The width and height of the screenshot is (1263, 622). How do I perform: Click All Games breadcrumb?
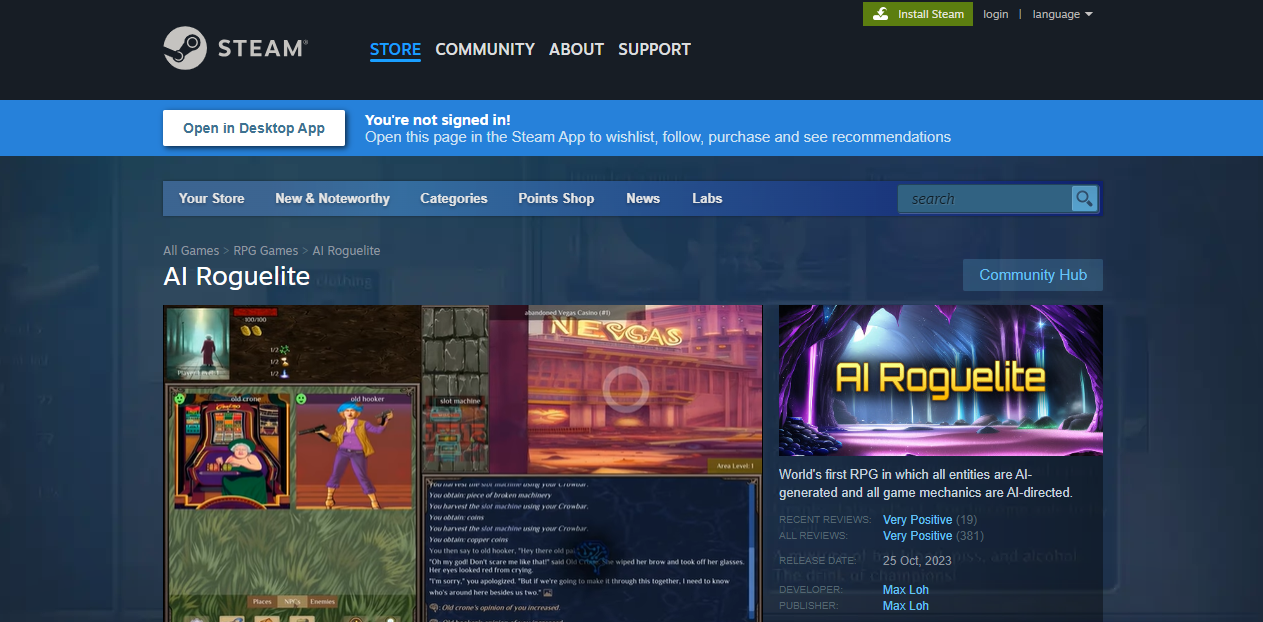(192, 250)
